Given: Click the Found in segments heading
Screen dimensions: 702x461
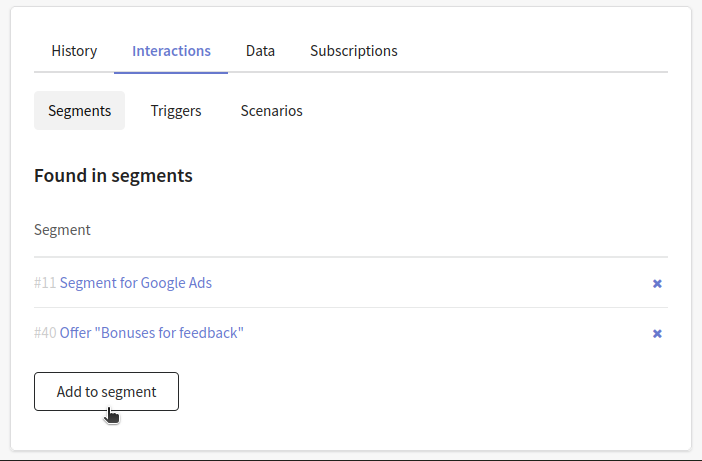Looking at the screenshot, I should pos(113,175).
